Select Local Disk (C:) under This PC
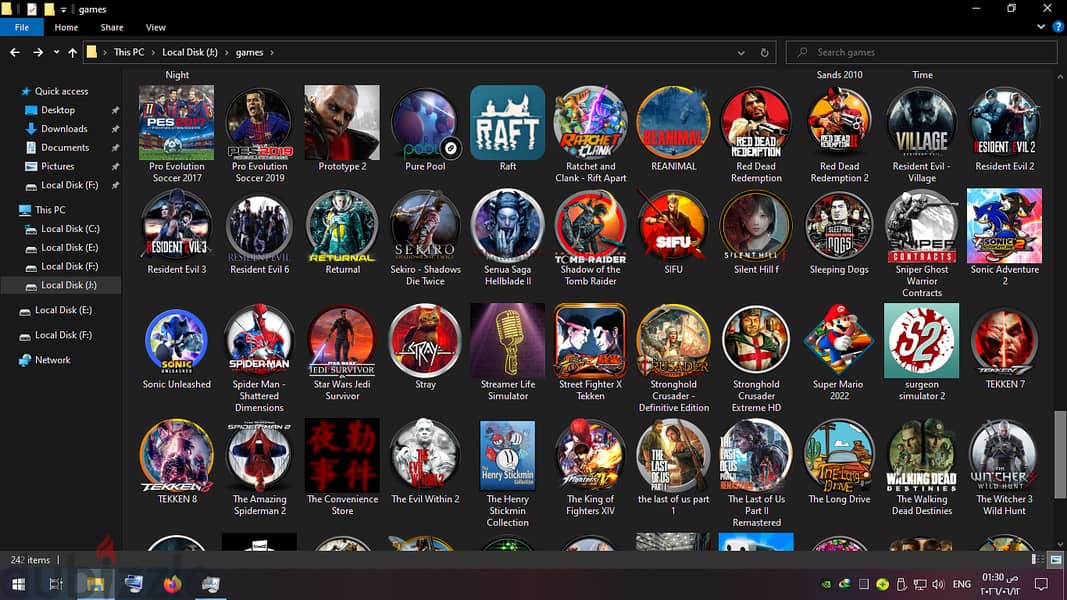The image size is (1067, 600). coord(70,229)
